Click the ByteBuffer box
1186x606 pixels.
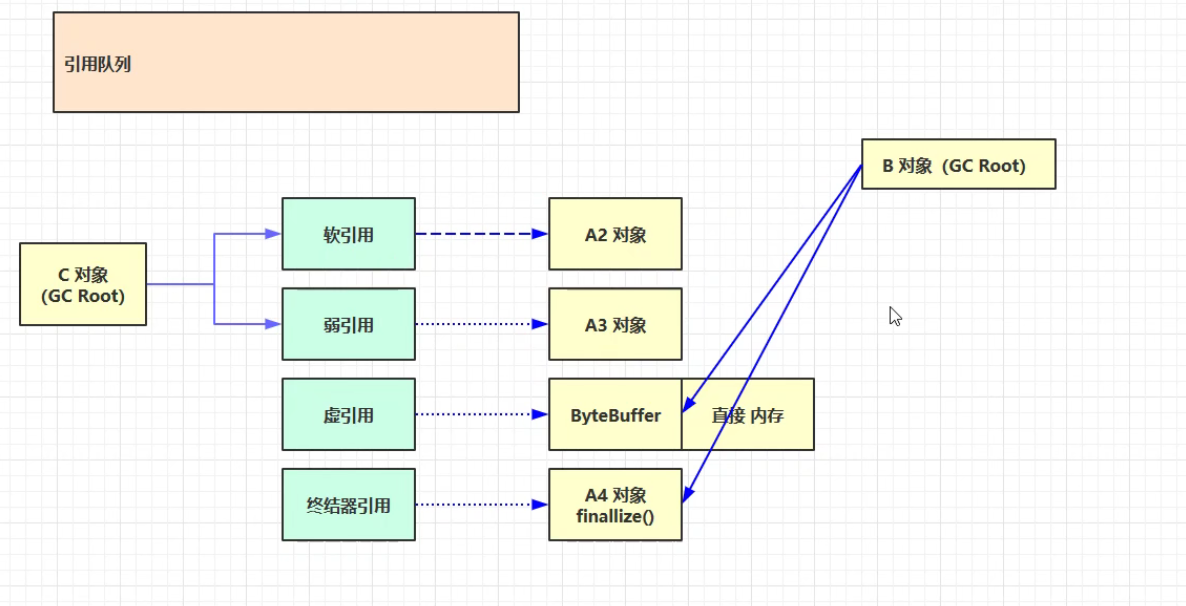coord(615,414)
